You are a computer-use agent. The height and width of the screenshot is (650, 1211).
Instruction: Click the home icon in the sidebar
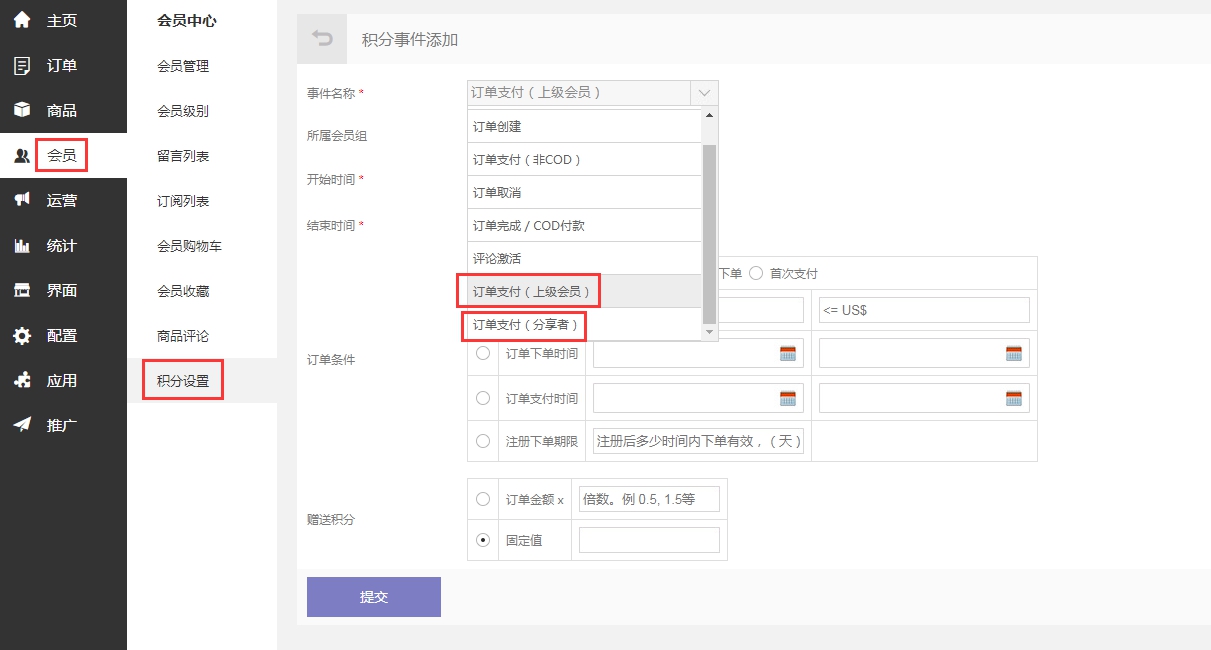pos(22,20)
